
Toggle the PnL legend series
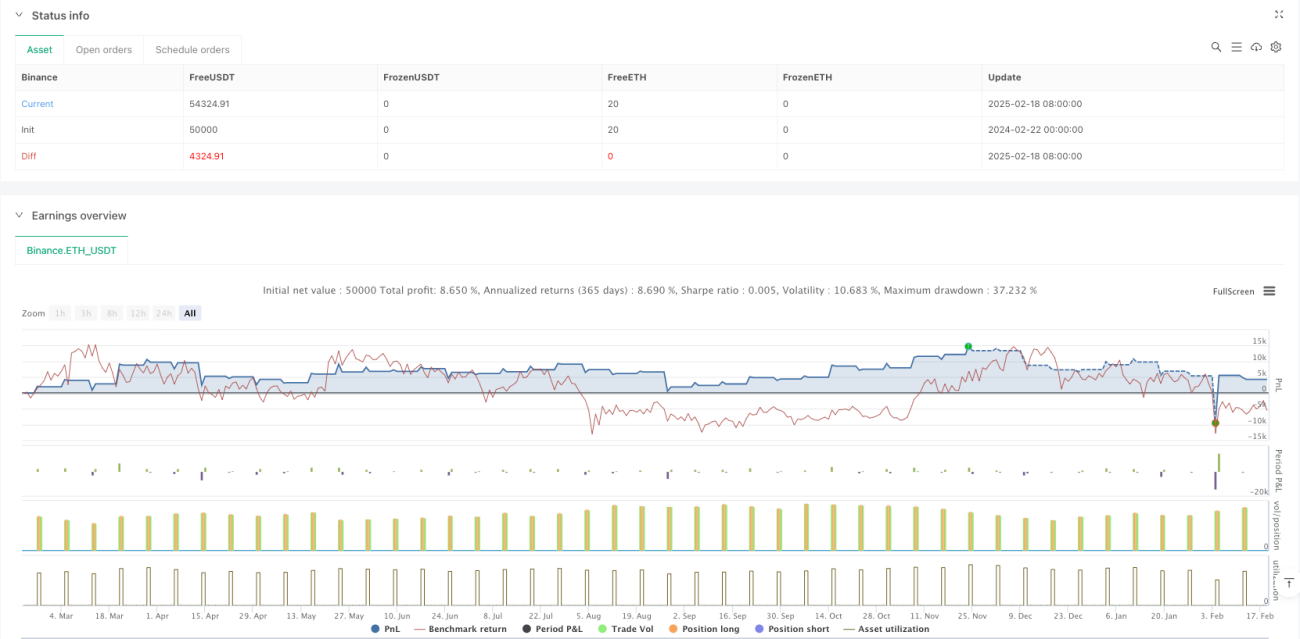[386, 629]
